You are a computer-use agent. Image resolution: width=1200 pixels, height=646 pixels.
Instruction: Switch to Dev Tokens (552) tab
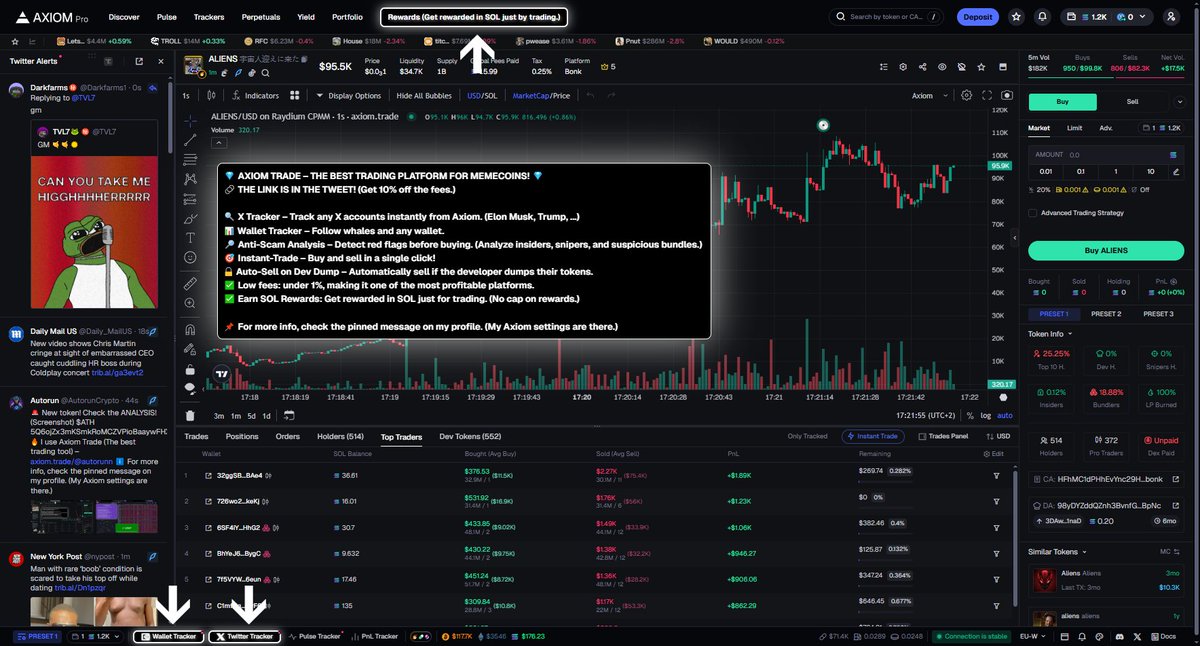470,436
